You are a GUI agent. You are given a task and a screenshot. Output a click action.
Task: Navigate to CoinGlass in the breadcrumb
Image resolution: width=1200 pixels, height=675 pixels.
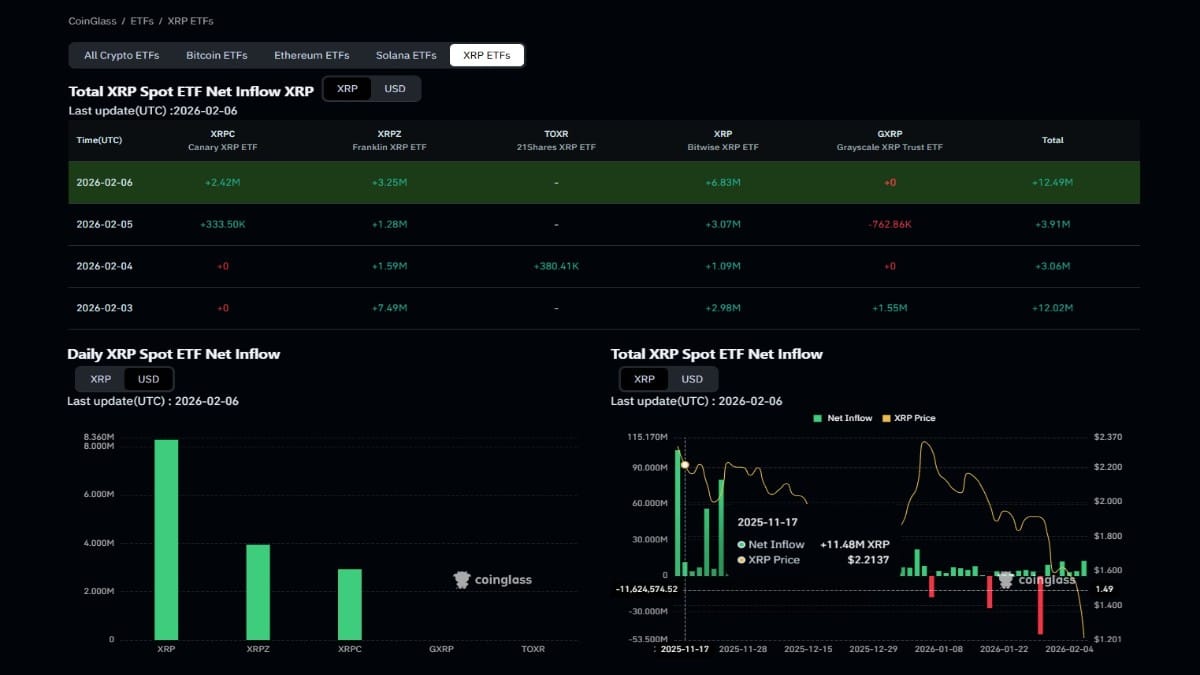click(92, 21)
